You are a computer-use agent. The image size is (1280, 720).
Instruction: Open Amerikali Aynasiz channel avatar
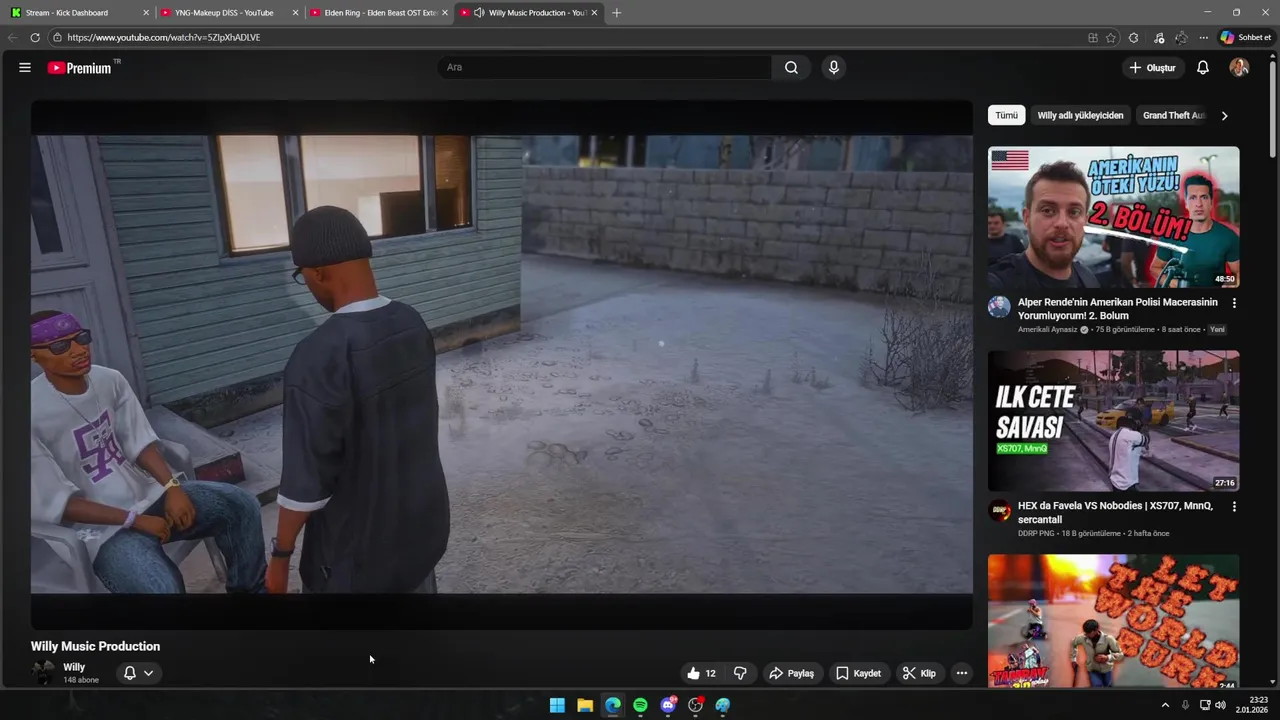click(999, 306)
